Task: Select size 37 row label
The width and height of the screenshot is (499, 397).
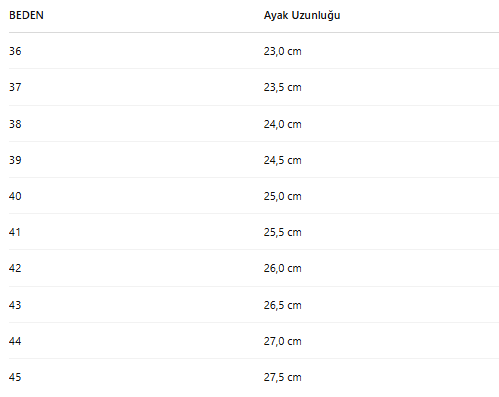Action: [x=15, y=87]
